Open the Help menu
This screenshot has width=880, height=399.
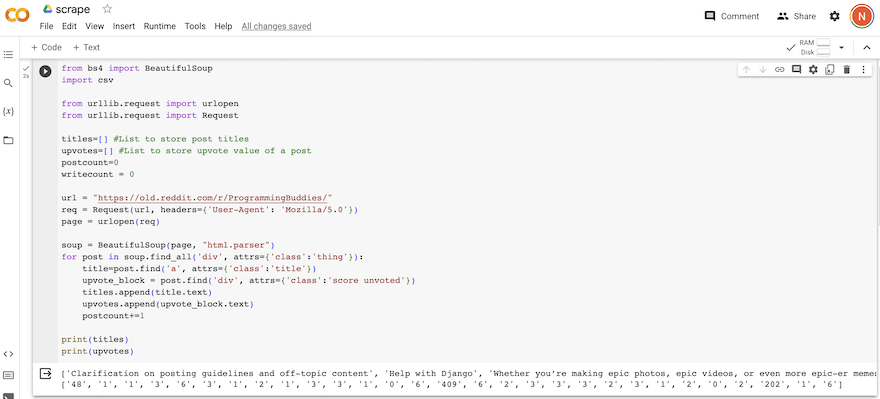click(223, 26)
